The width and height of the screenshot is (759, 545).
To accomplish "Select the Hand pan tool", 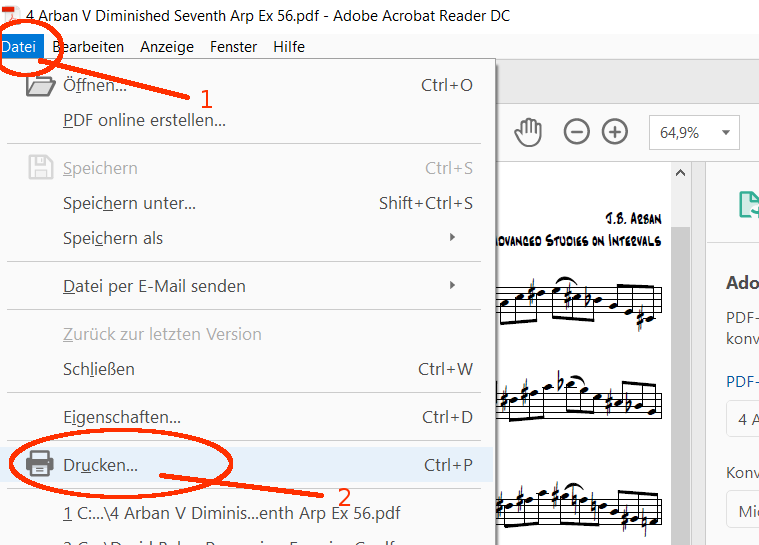I will (528, 132).
